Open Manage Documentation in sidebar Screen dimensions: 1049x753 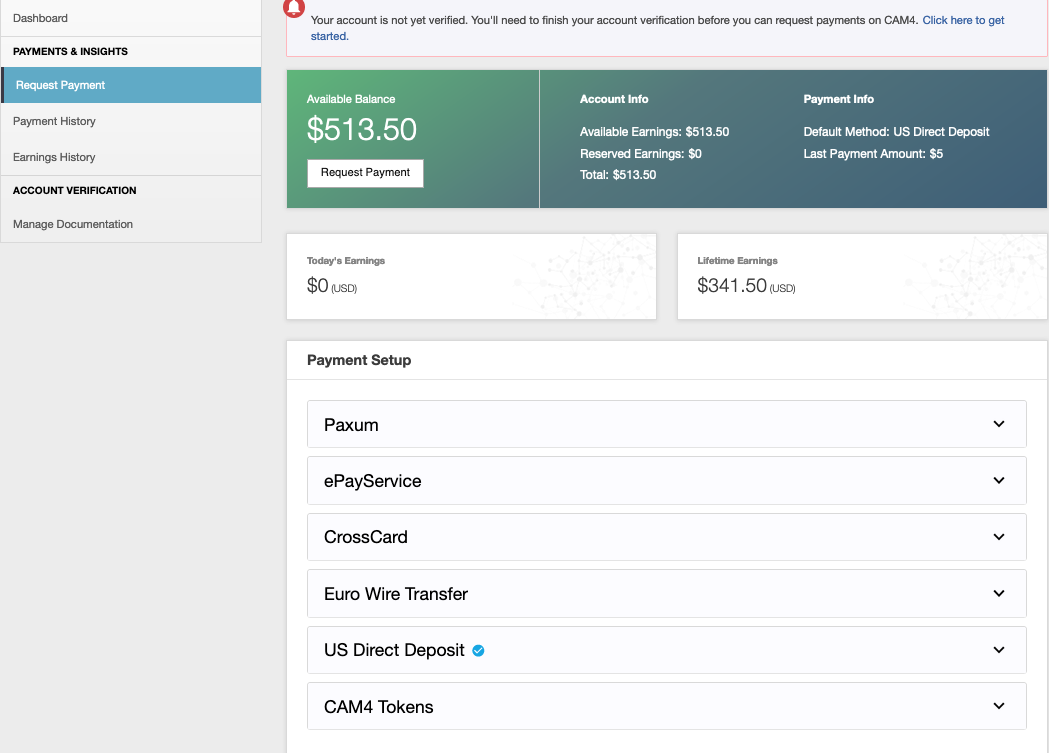point(73,224)
